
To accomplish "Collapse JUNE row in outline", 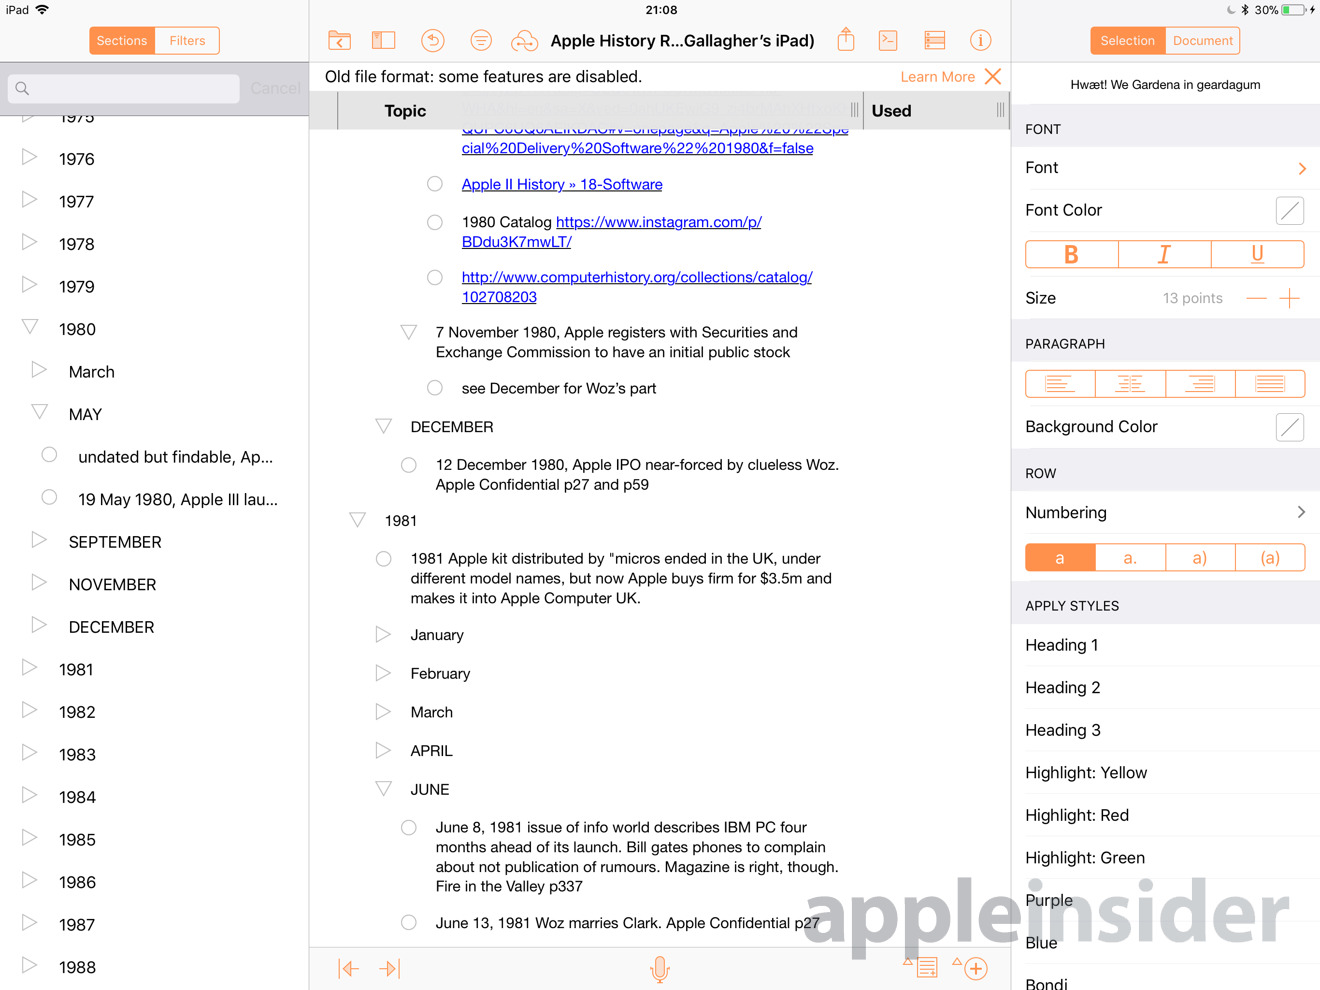I will tap(383, 789).
